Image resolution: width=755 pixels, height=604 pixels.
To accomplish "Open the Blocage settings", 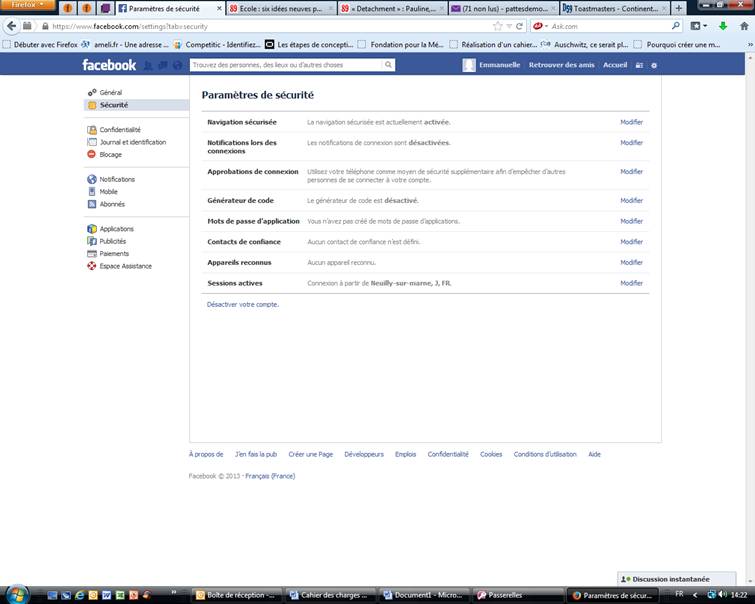I will [110, 155].
